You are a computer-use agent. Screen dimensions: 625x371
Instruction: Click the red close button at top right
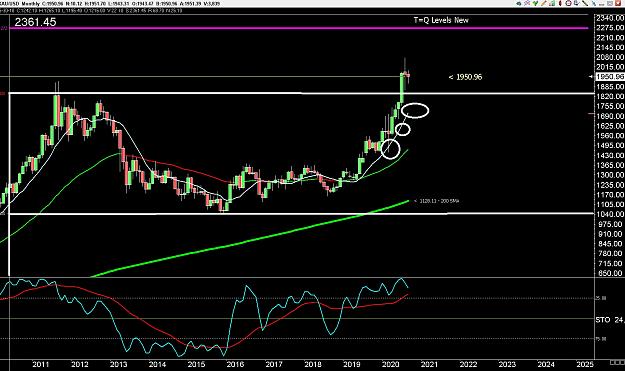618,3
